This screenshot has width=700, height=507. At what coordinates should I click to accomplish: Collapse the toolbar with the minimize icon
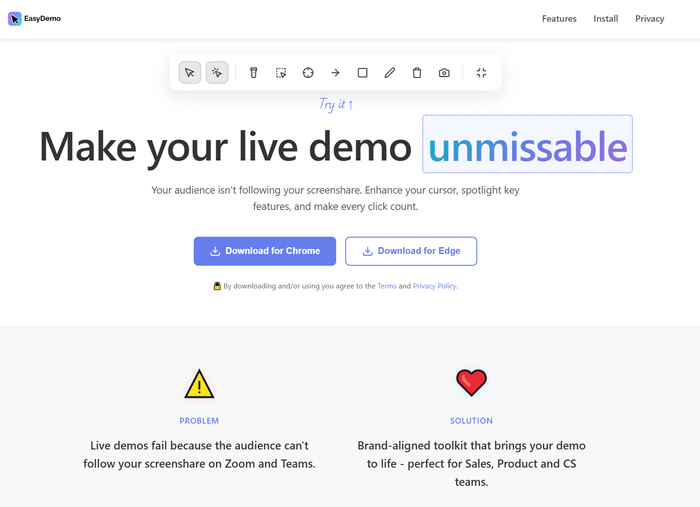[481, 73]
